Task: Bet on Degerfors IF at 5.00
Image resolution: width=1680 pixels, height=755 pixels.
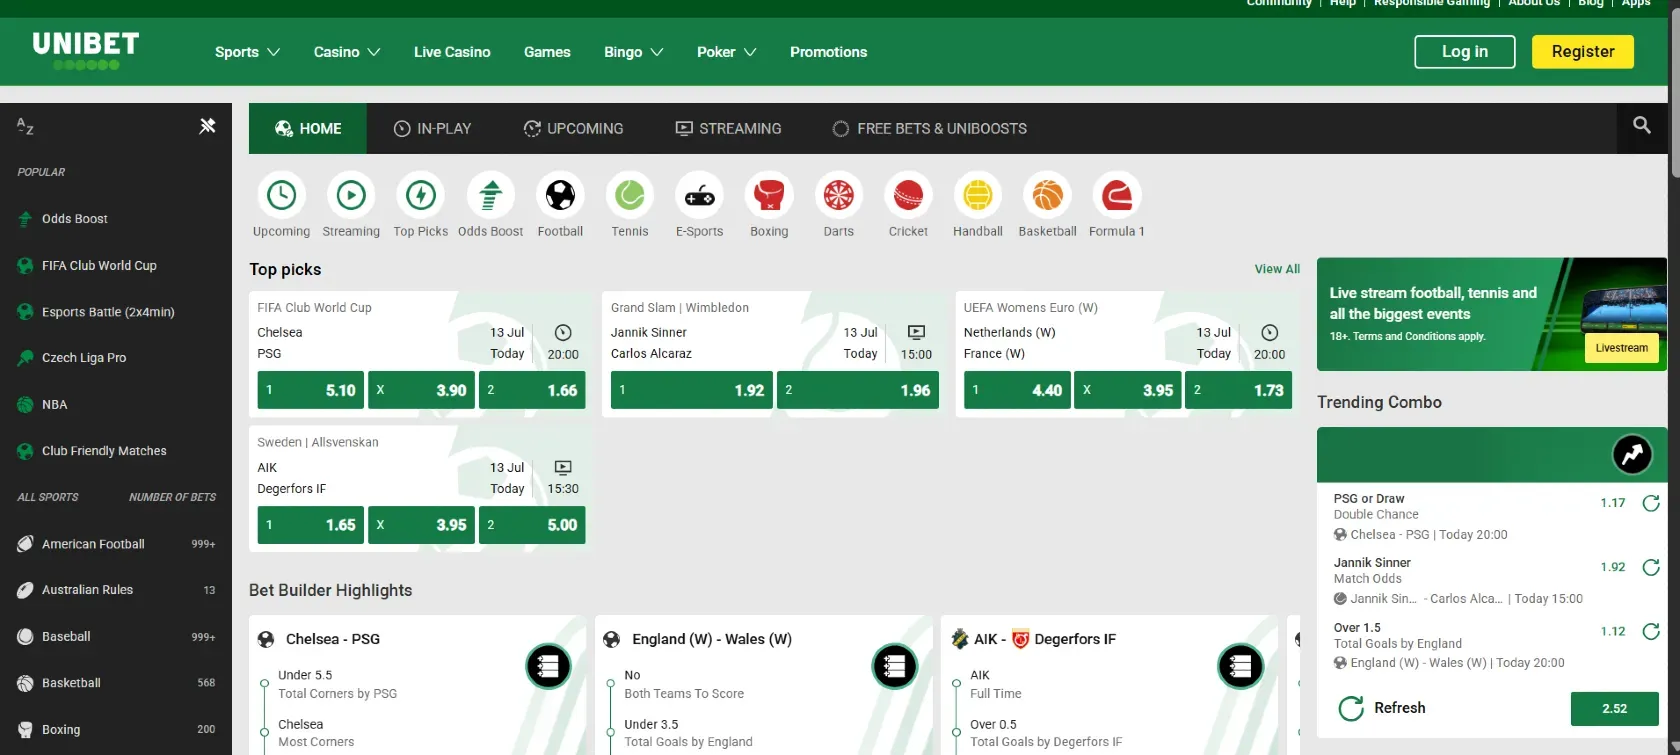Action: tap(532, 524)
